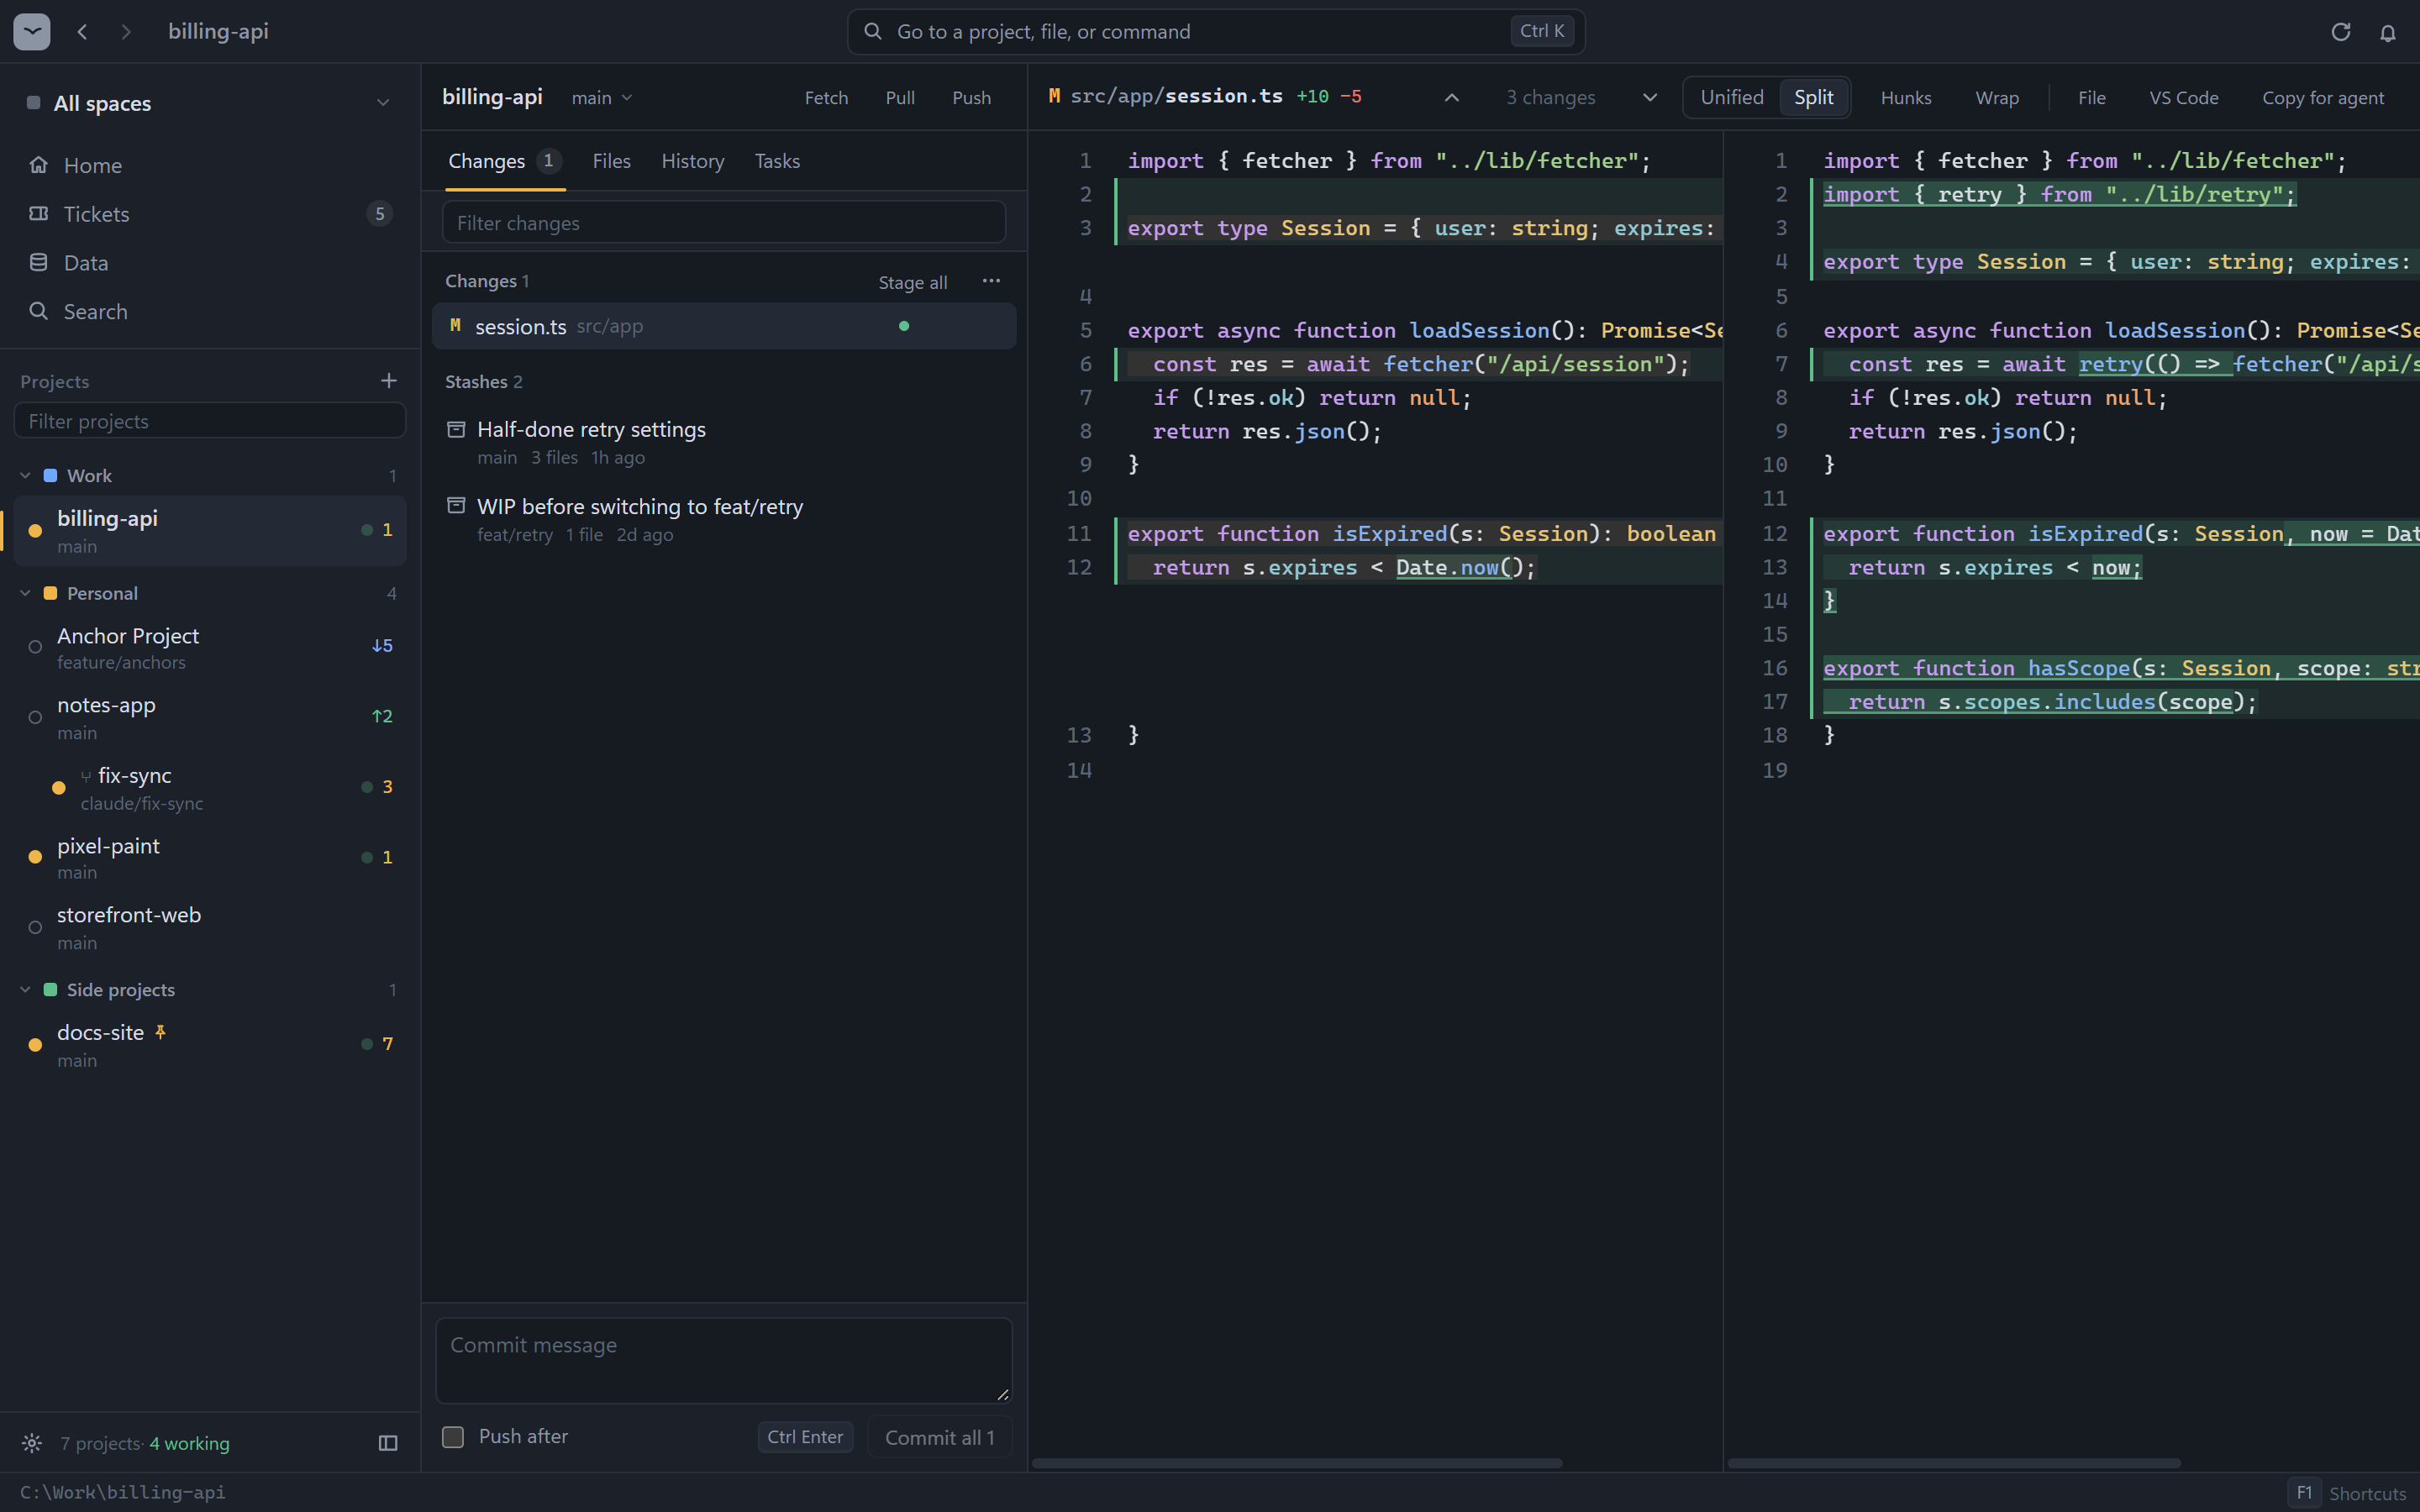2420x1512 pixels.
Task: Click the left diff pane horizontal scrollbar
Action: (1297, 1463)
